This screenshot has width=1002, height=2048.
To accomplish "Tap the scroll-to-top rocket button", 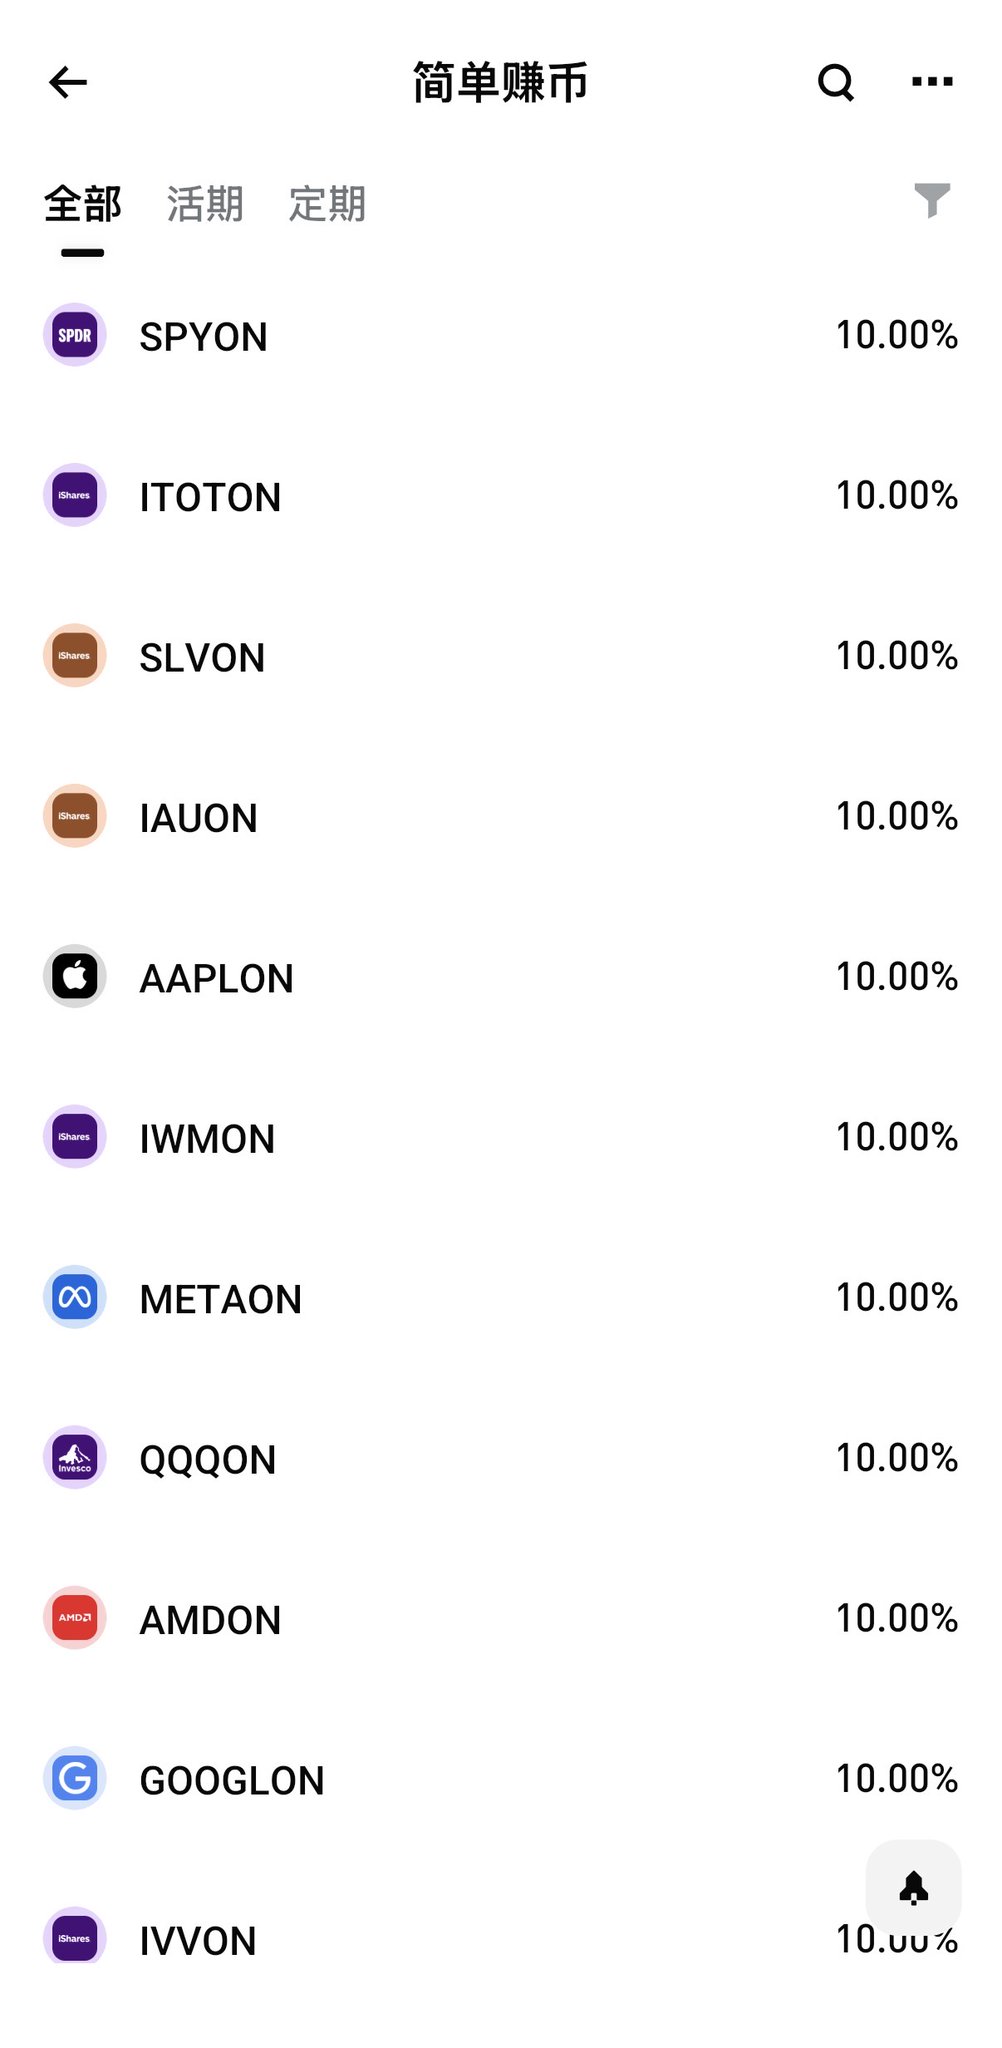I will [913, 1887].
